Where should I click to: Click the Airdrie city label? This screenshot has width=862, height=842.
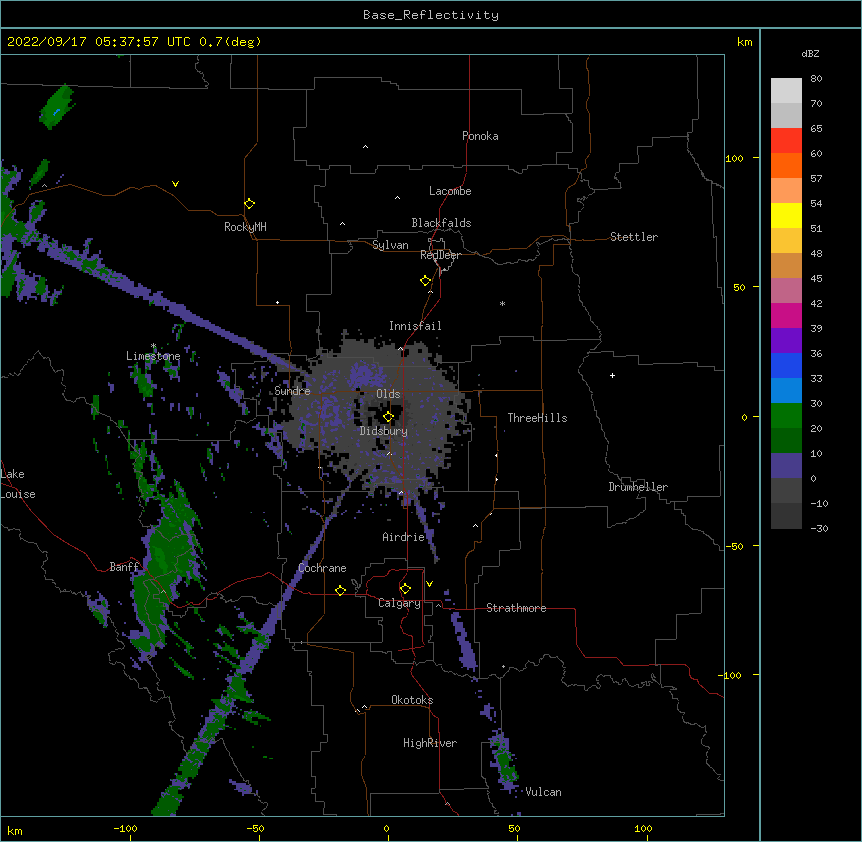click(x=403, y=537)
